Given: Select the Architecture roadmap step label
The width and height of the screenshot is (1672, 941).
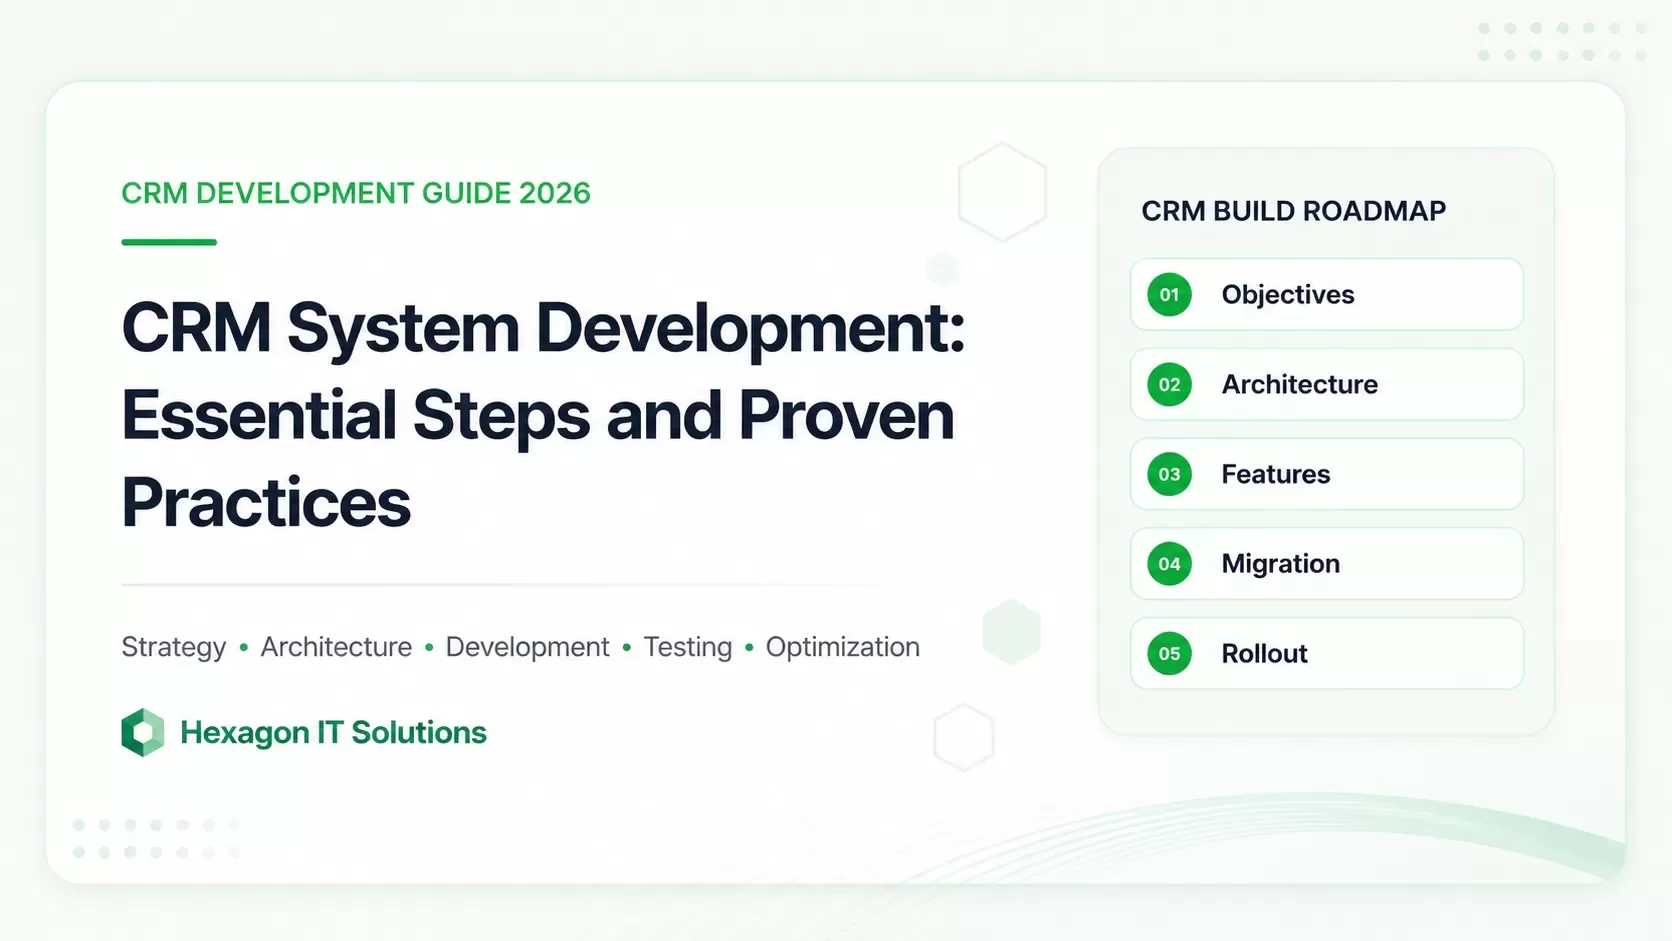Looking at the screenshot, I should point(1299,385).
